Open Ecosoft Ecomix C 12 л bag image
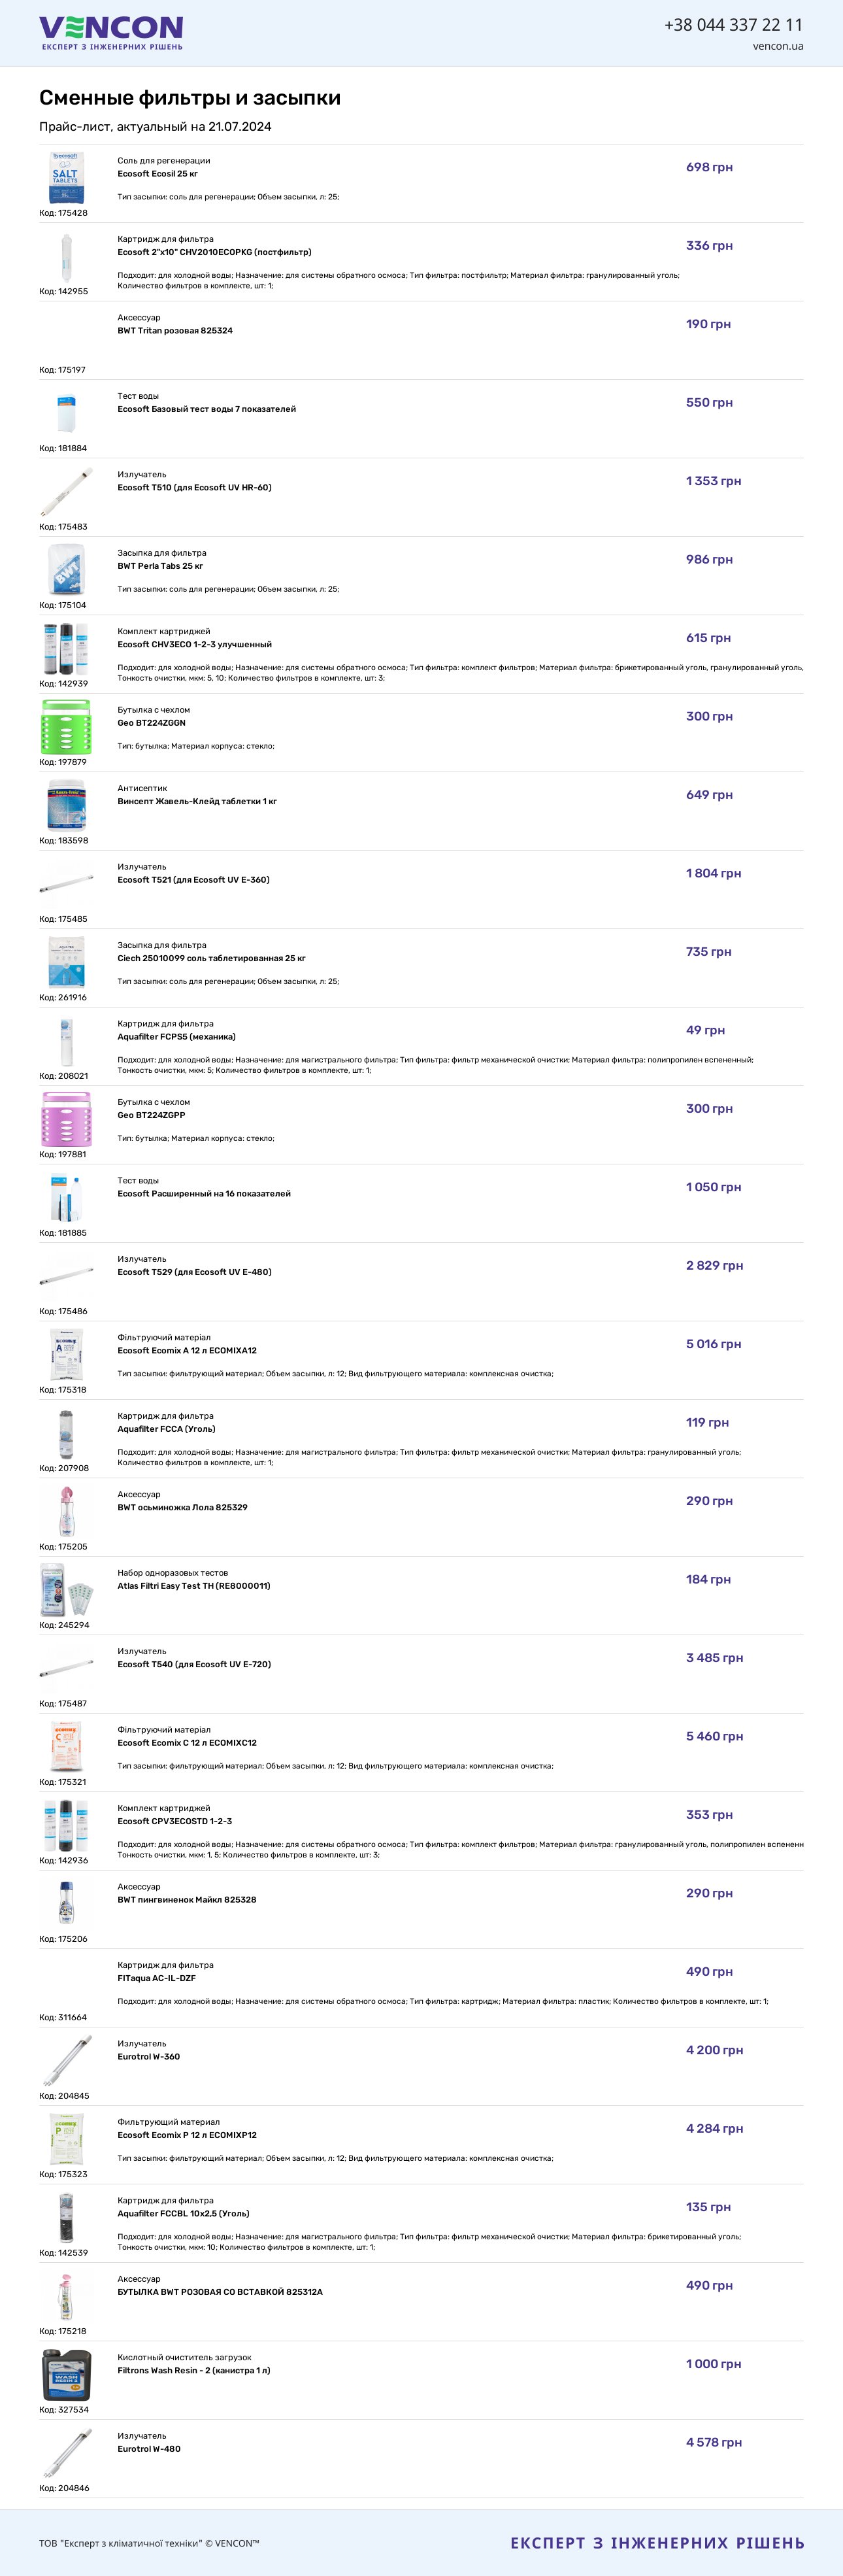Viewport: 843px width, 2576px height. [66, 1747]
